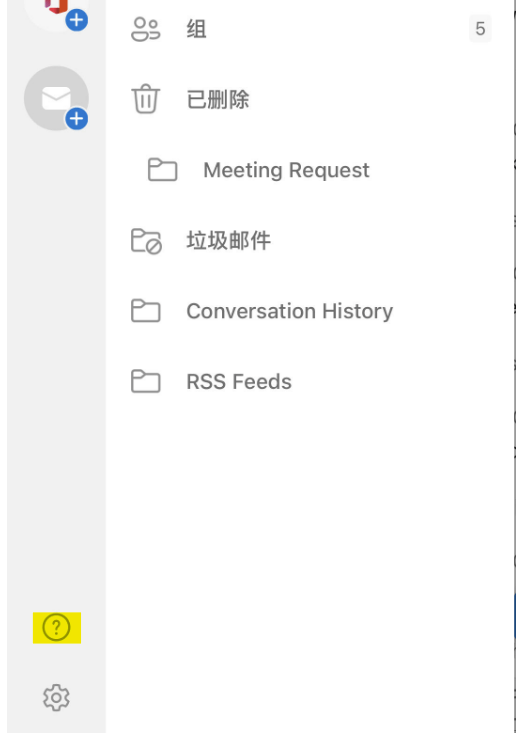Click the junk mail folder blocked icon

point(146,241)
